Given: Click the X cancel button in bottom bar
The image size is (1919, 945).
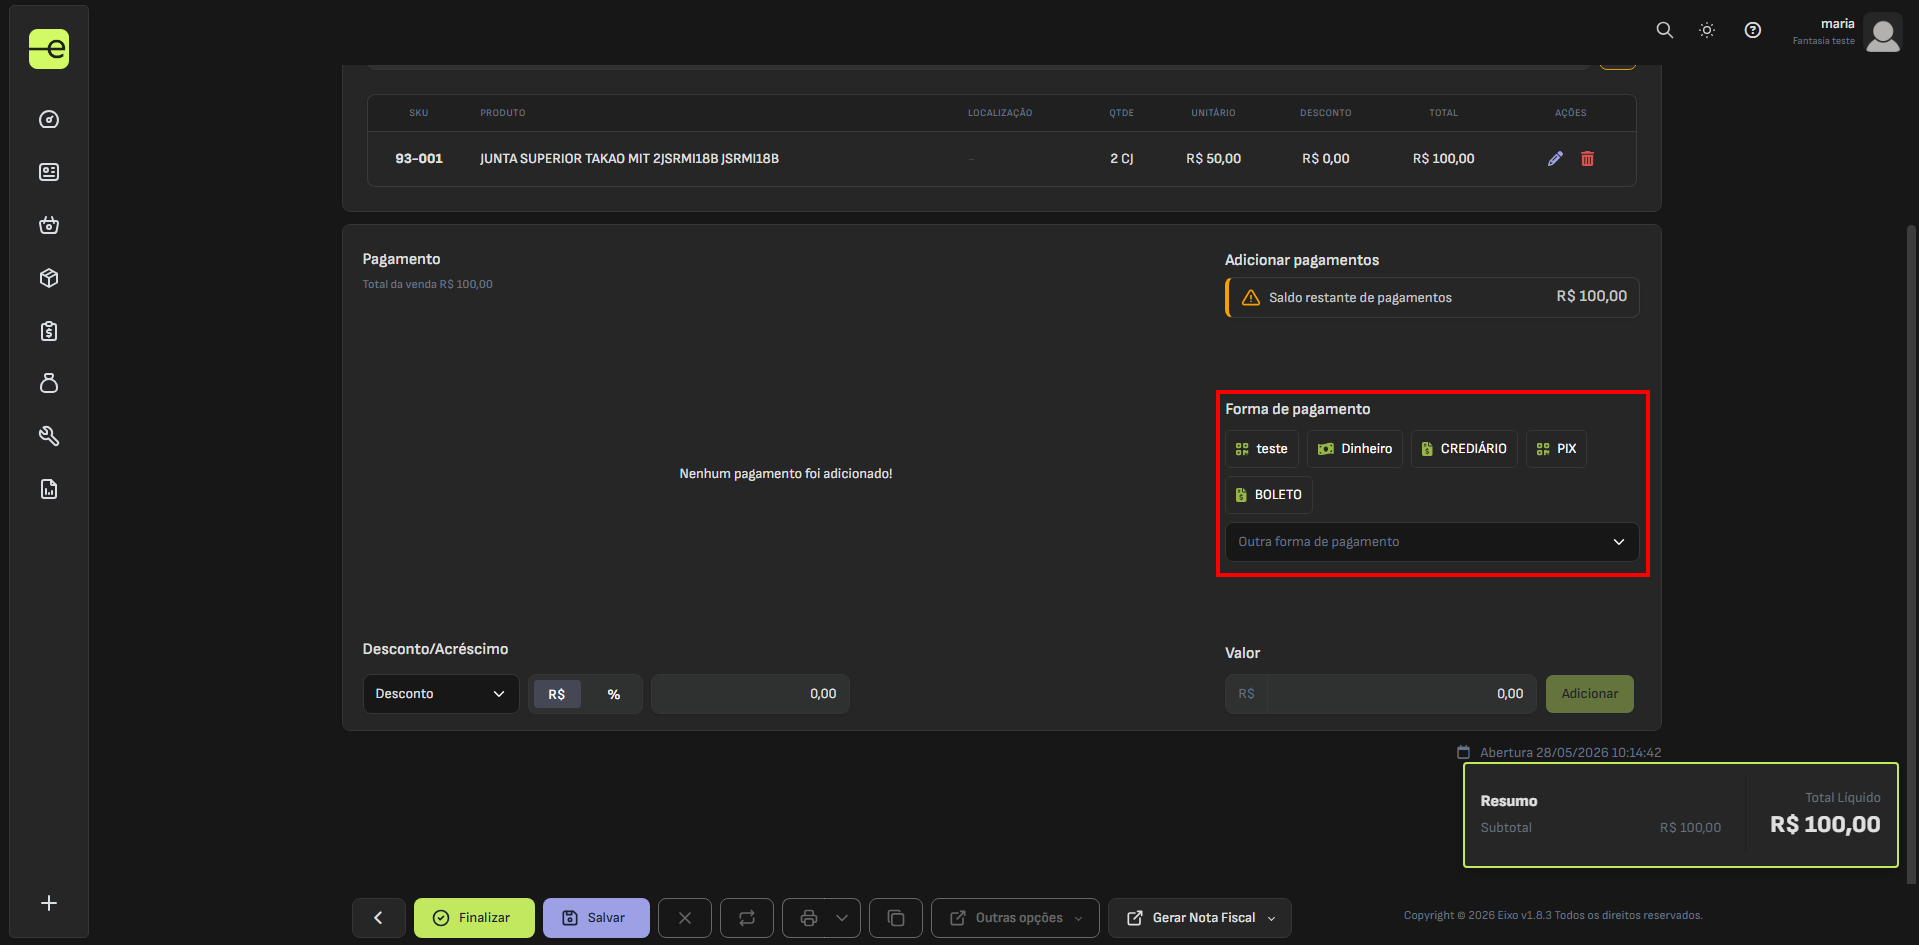Looking at the screenshot, I should (x=685, y=918).
